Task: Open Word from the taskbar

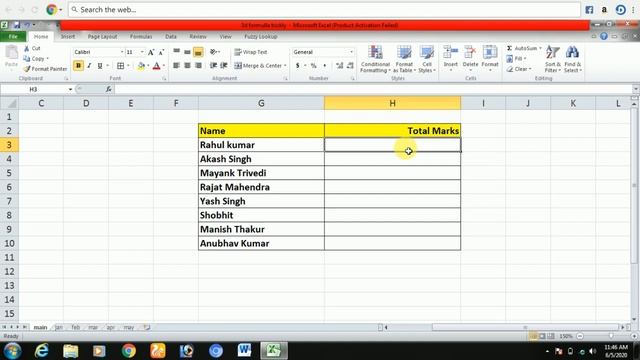Action: (244, 351)
